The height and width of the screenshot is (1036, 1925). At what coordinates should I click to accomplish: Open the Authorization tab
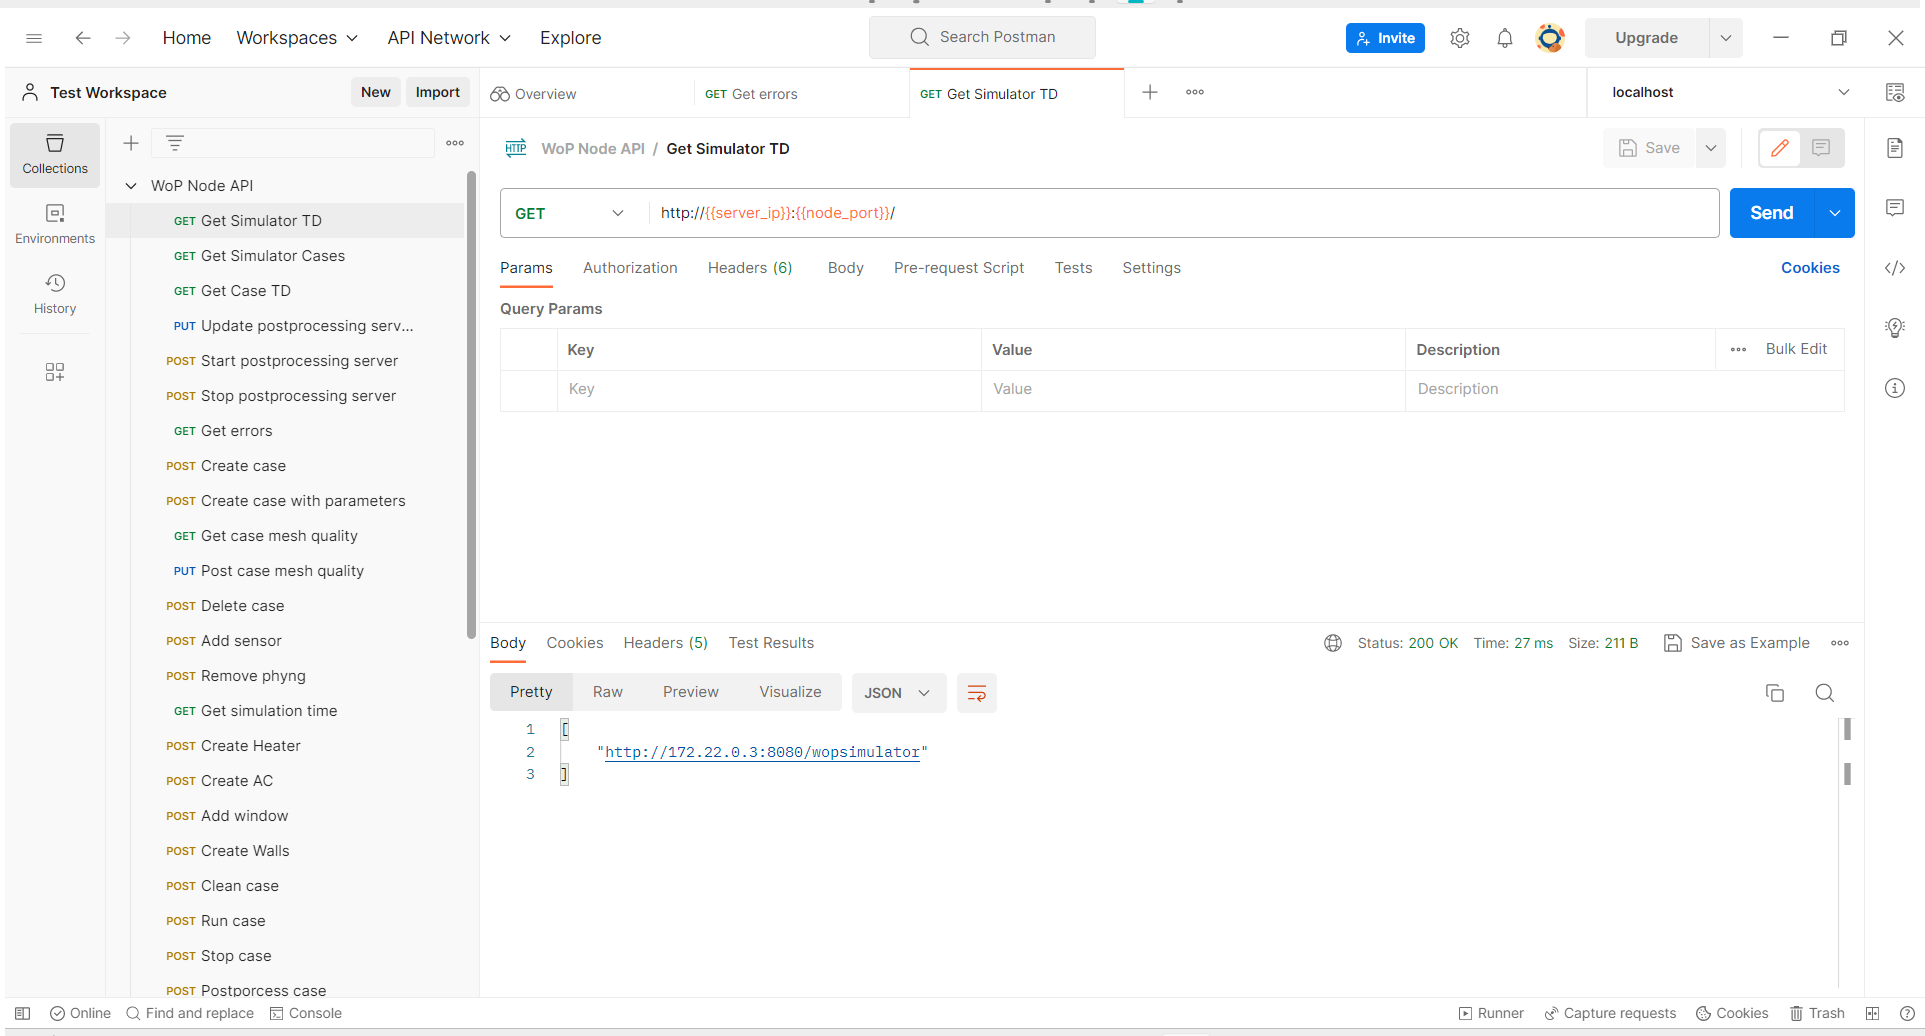click(x=630, y=268)
